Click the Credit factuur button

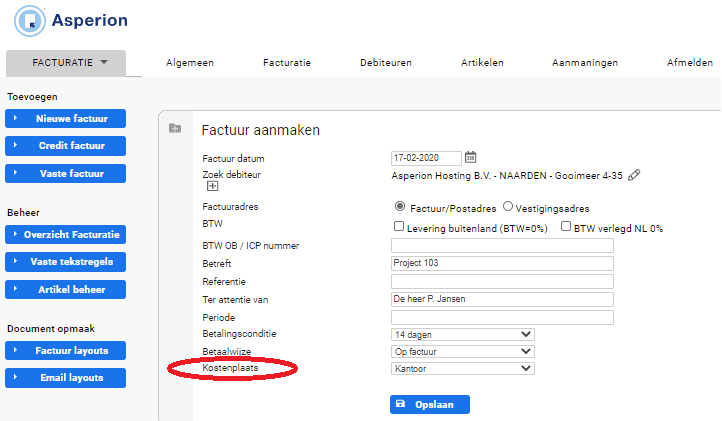[x=65, y=146]
